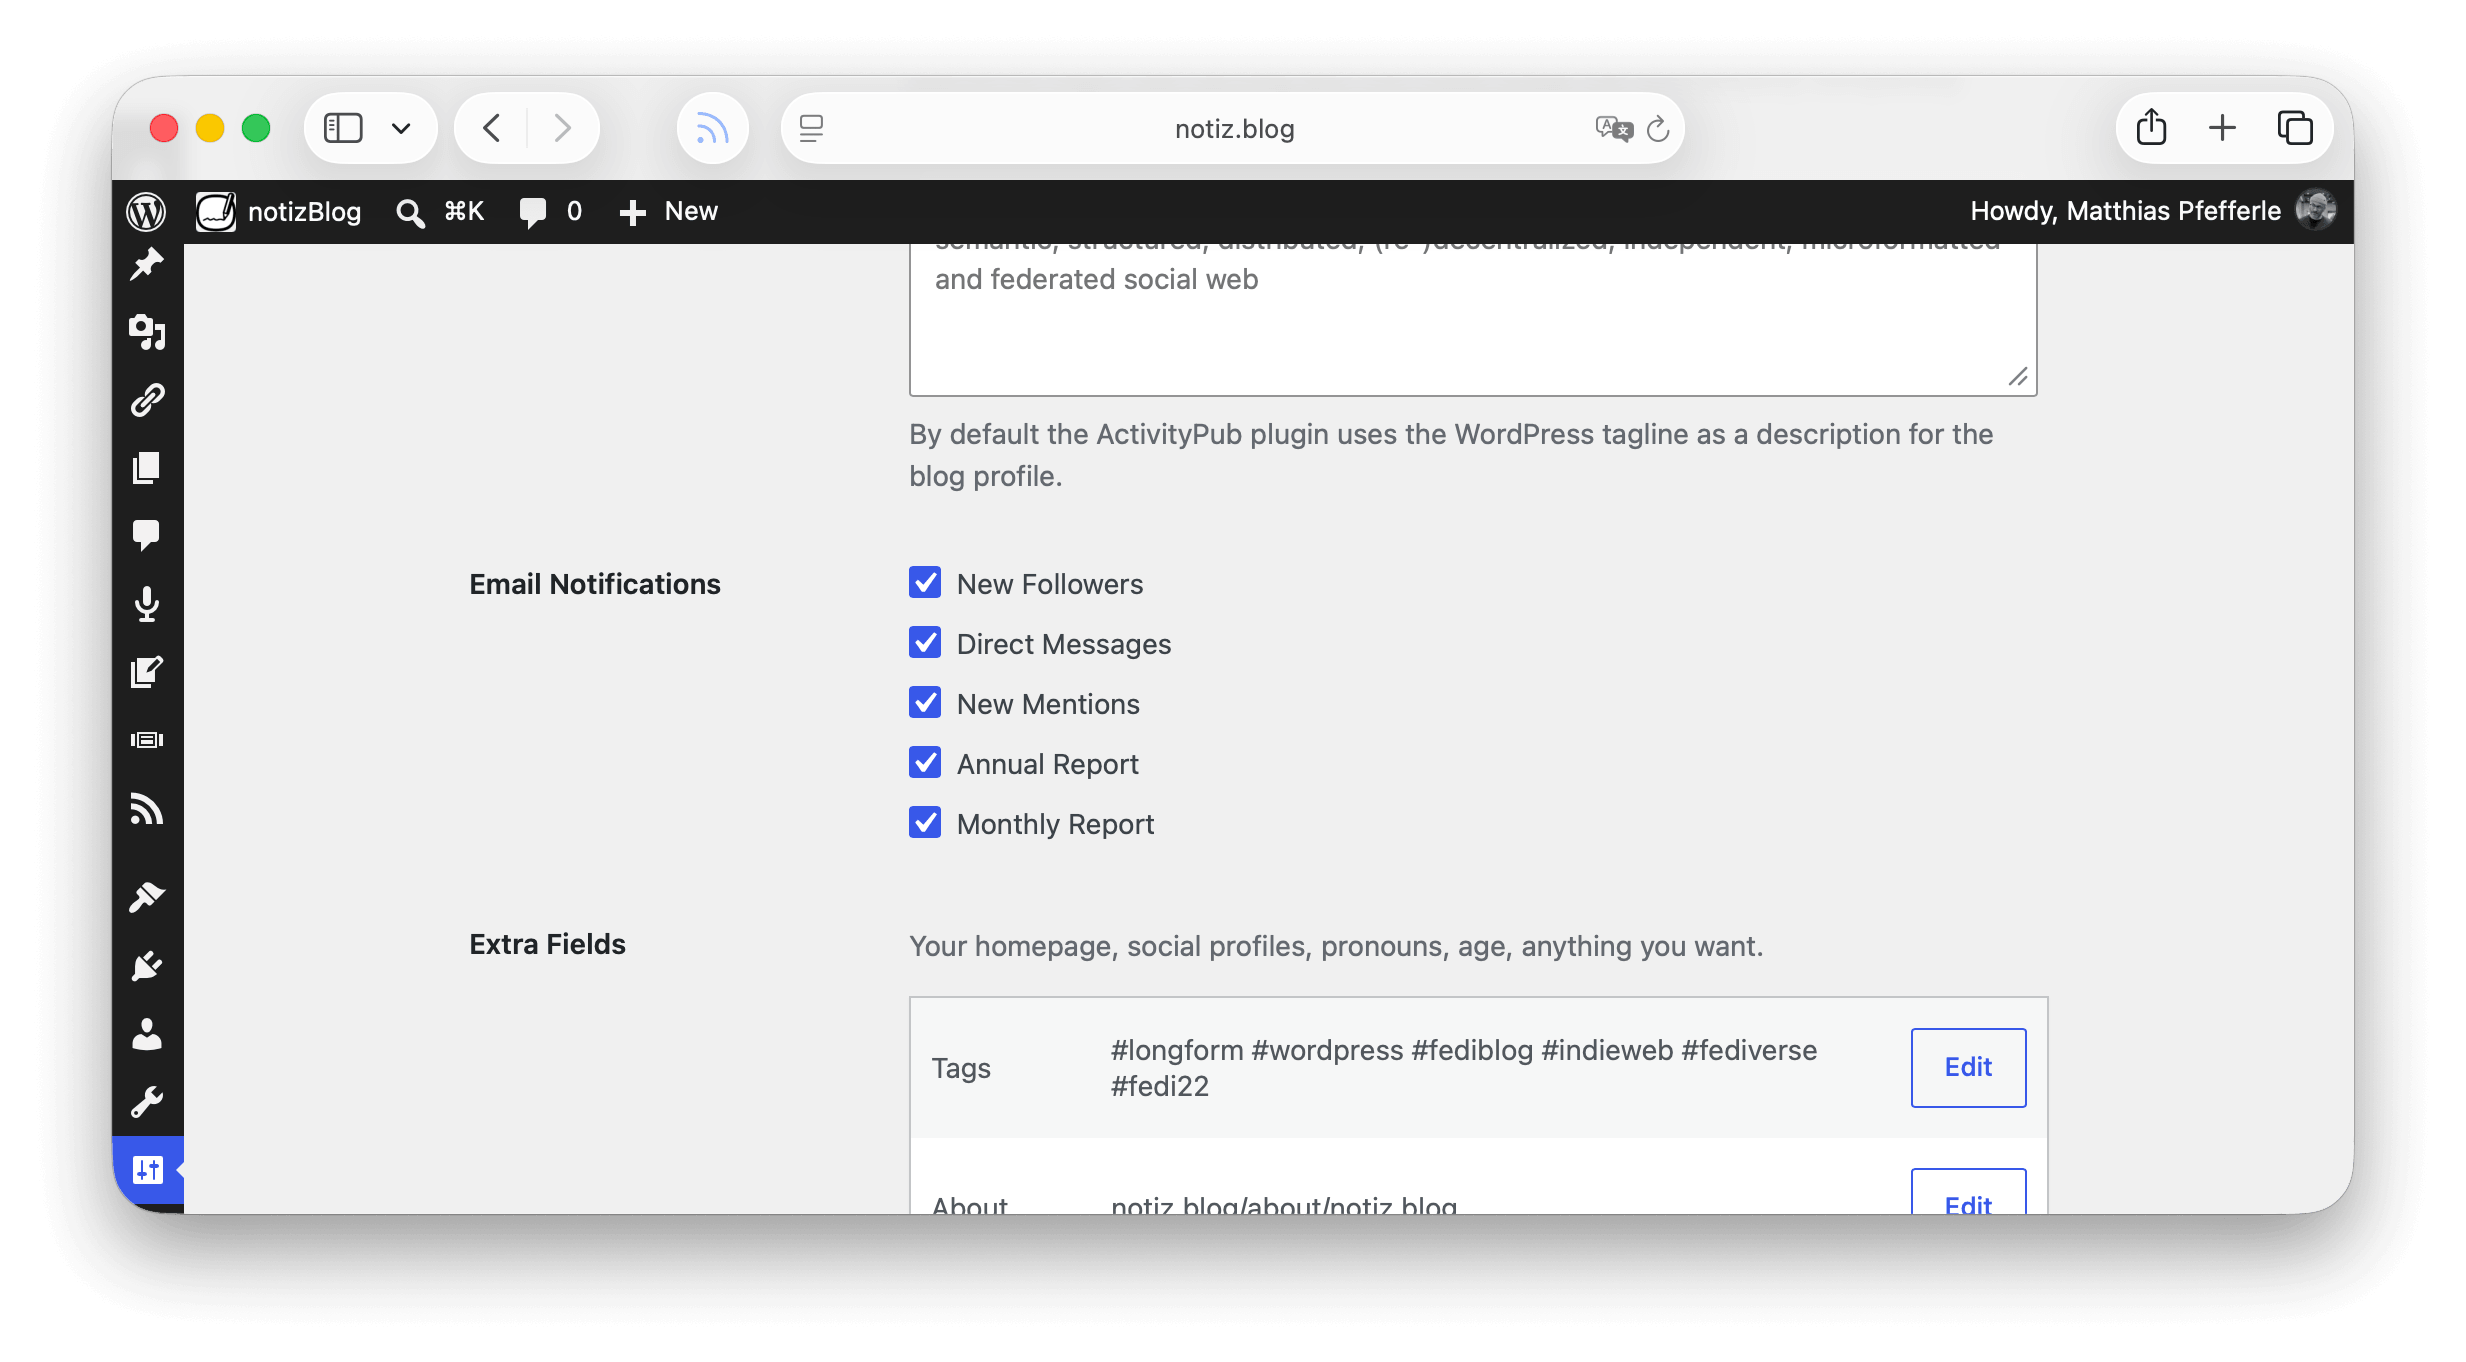Open the WordPress logo menu

[146, 211]
